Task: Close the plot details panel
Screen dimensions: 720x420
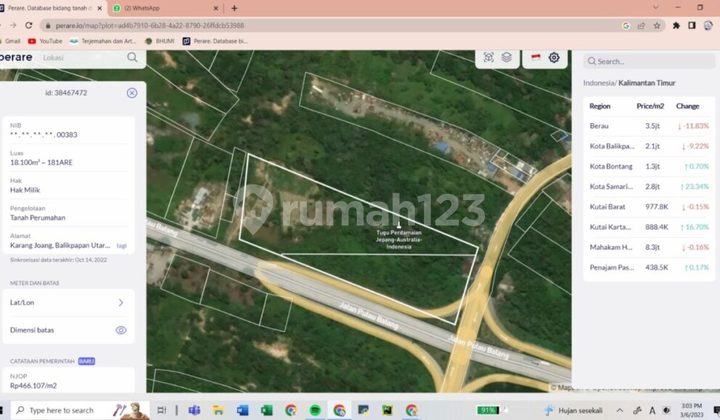Action: (132, 93)
